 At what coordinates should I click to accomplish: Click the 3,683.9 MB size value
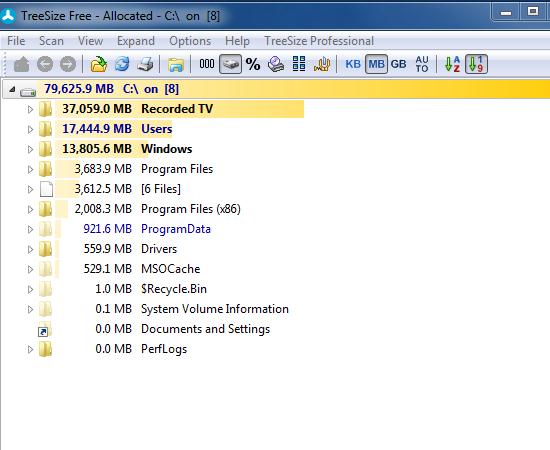[x=103, y=169]
